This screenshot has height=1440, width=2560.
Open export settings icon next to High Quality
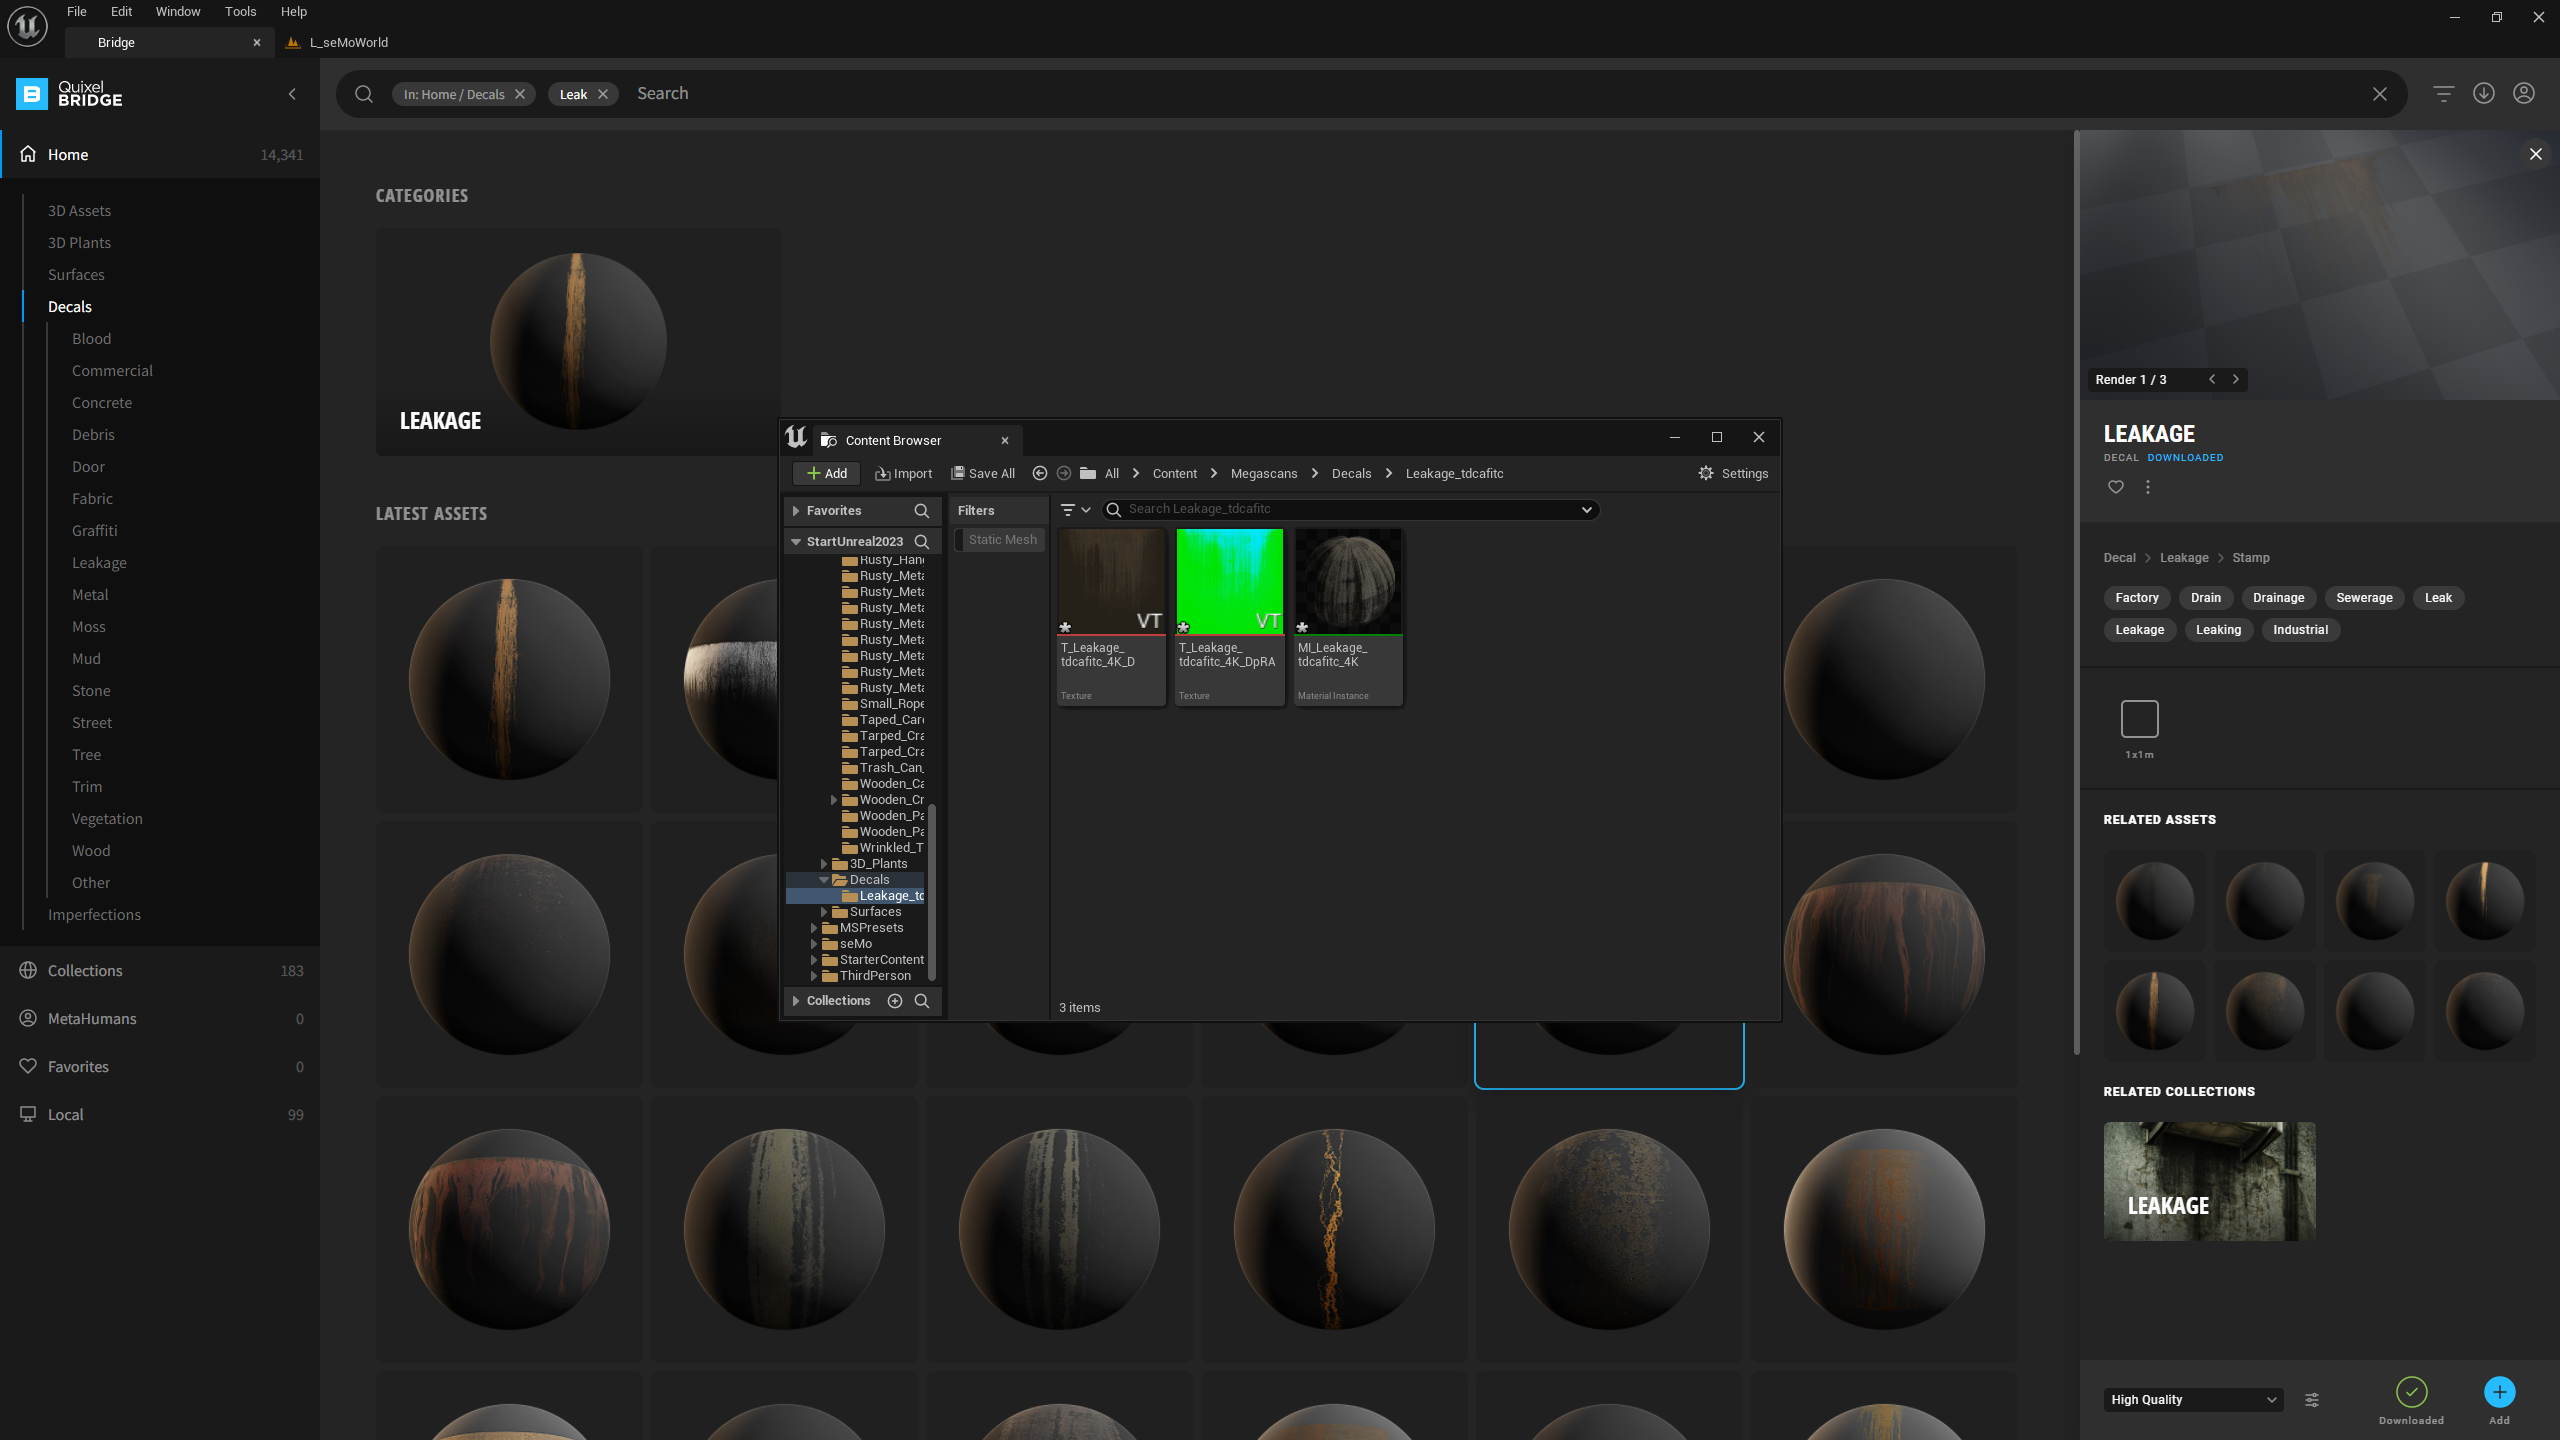(2311, 1399)
